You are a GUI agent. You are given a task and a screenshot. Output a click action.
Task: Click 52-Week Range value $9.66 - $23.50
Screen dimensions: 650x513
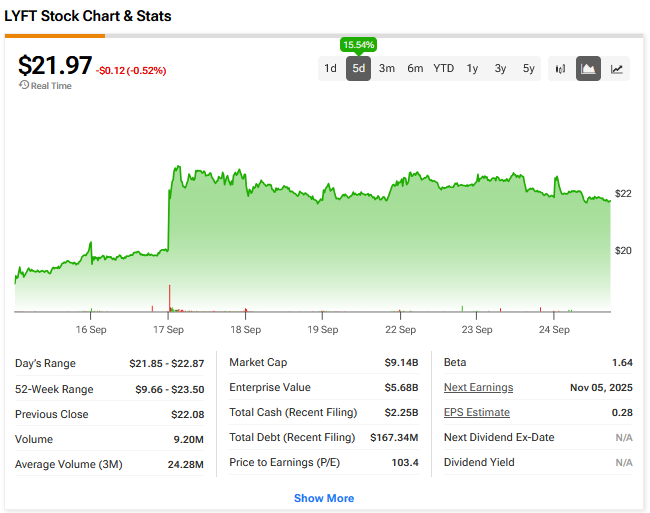coord(170,390)
